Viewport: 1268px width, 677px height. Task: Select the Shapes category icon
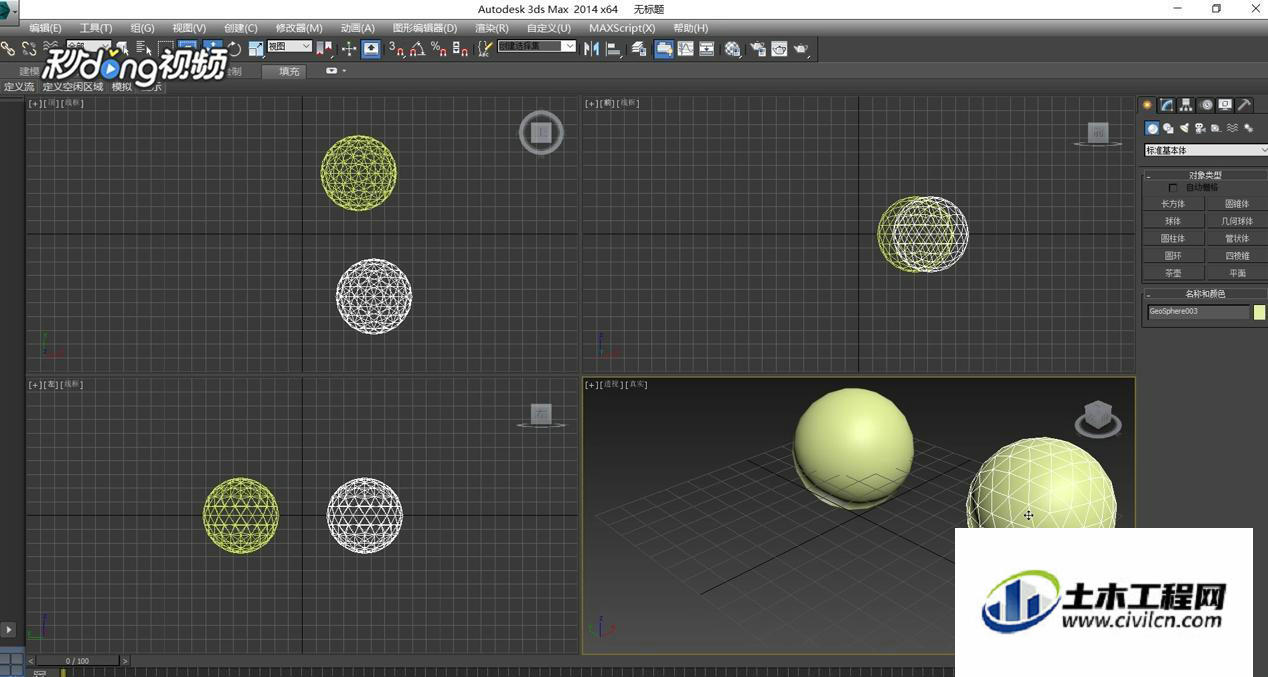pos(1168,128)
